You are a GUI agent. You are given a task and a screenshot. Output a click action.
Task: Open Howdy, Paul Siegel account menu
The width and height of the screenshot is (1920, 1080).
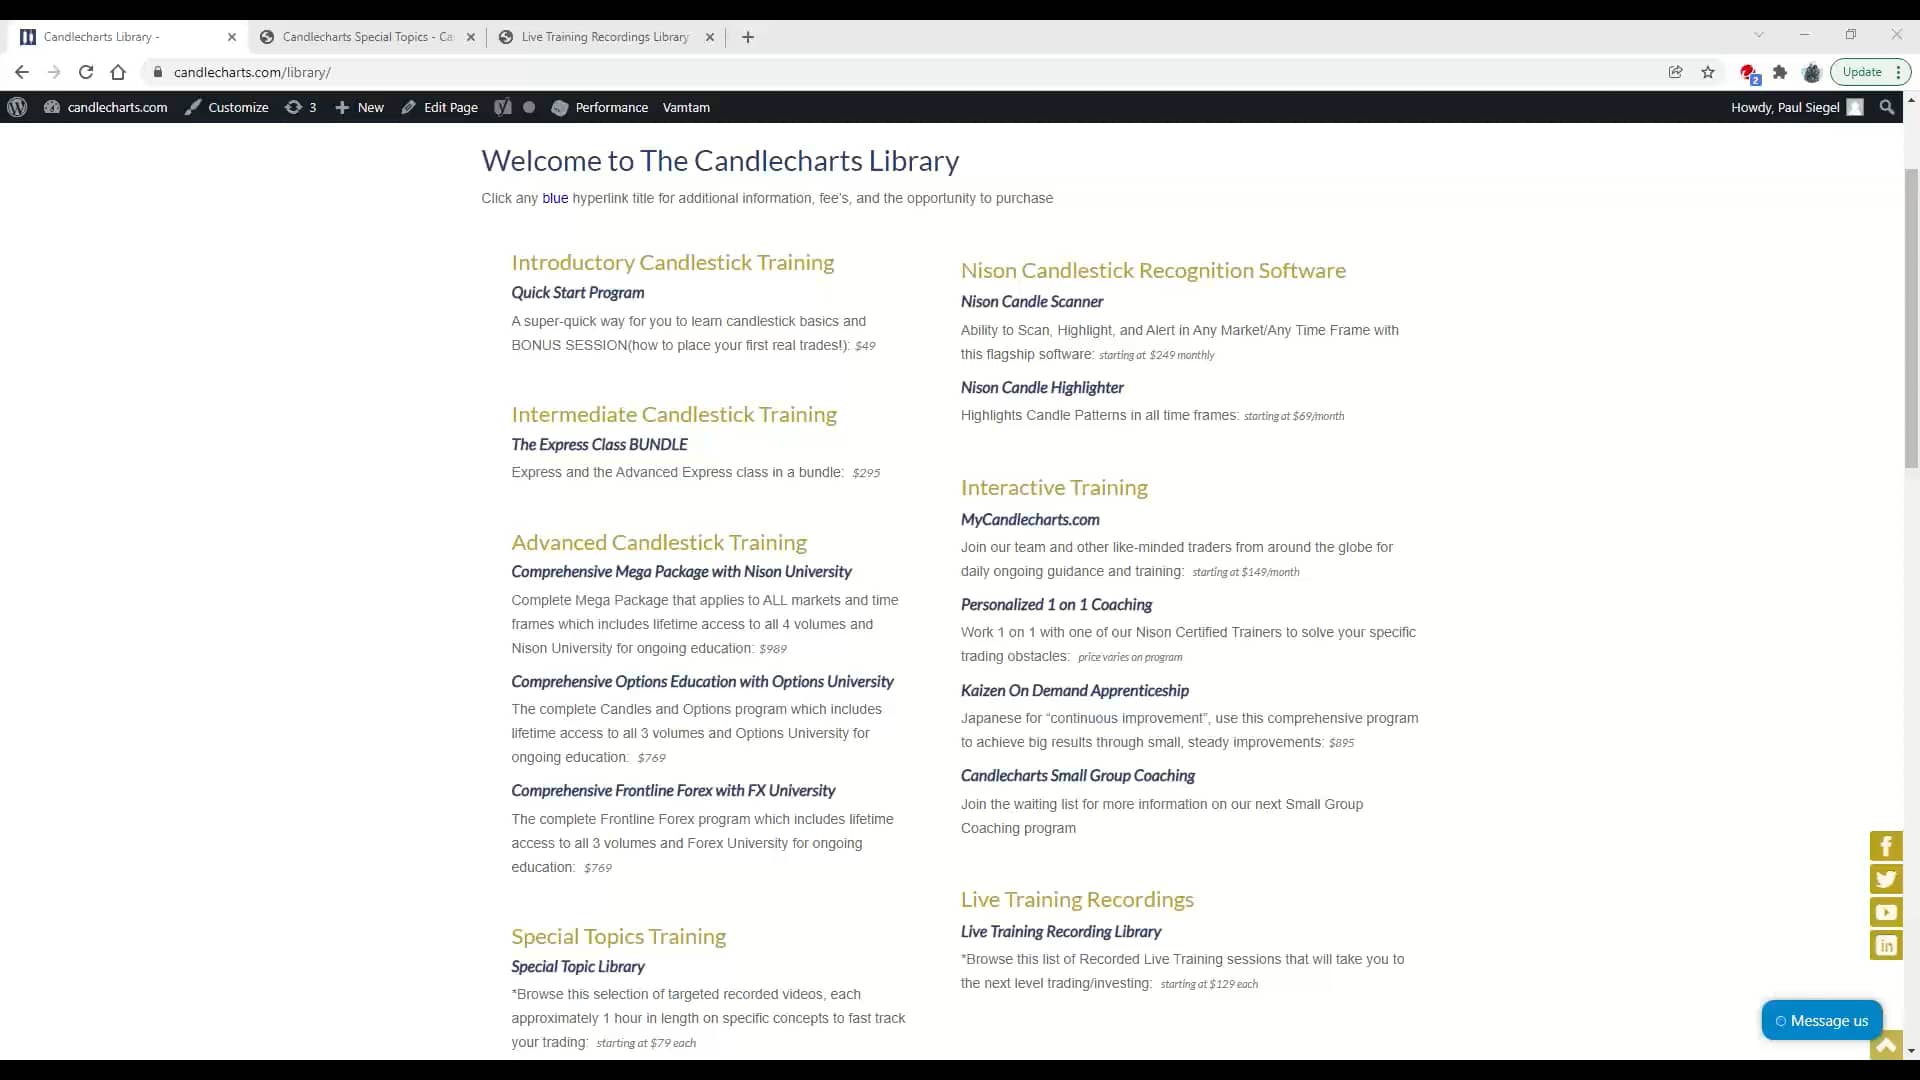1797,107
